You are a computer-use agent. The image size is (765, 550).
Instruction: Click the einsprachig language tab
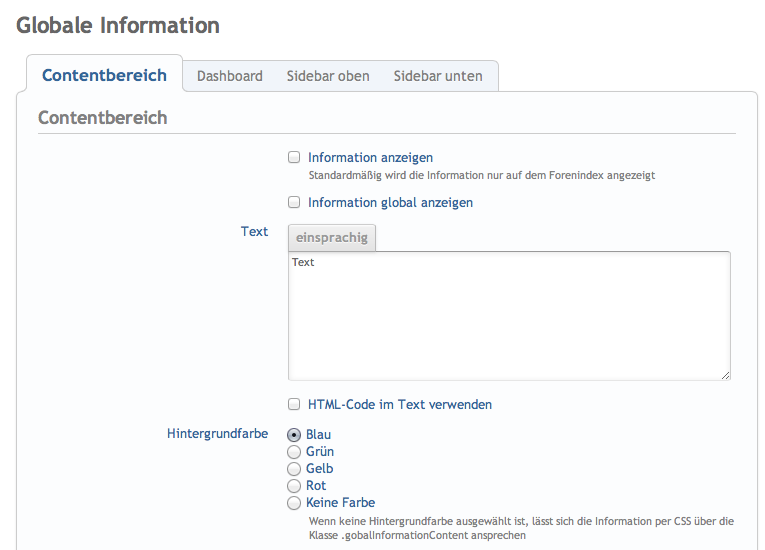pyautogui.click(x=332, y=238)
